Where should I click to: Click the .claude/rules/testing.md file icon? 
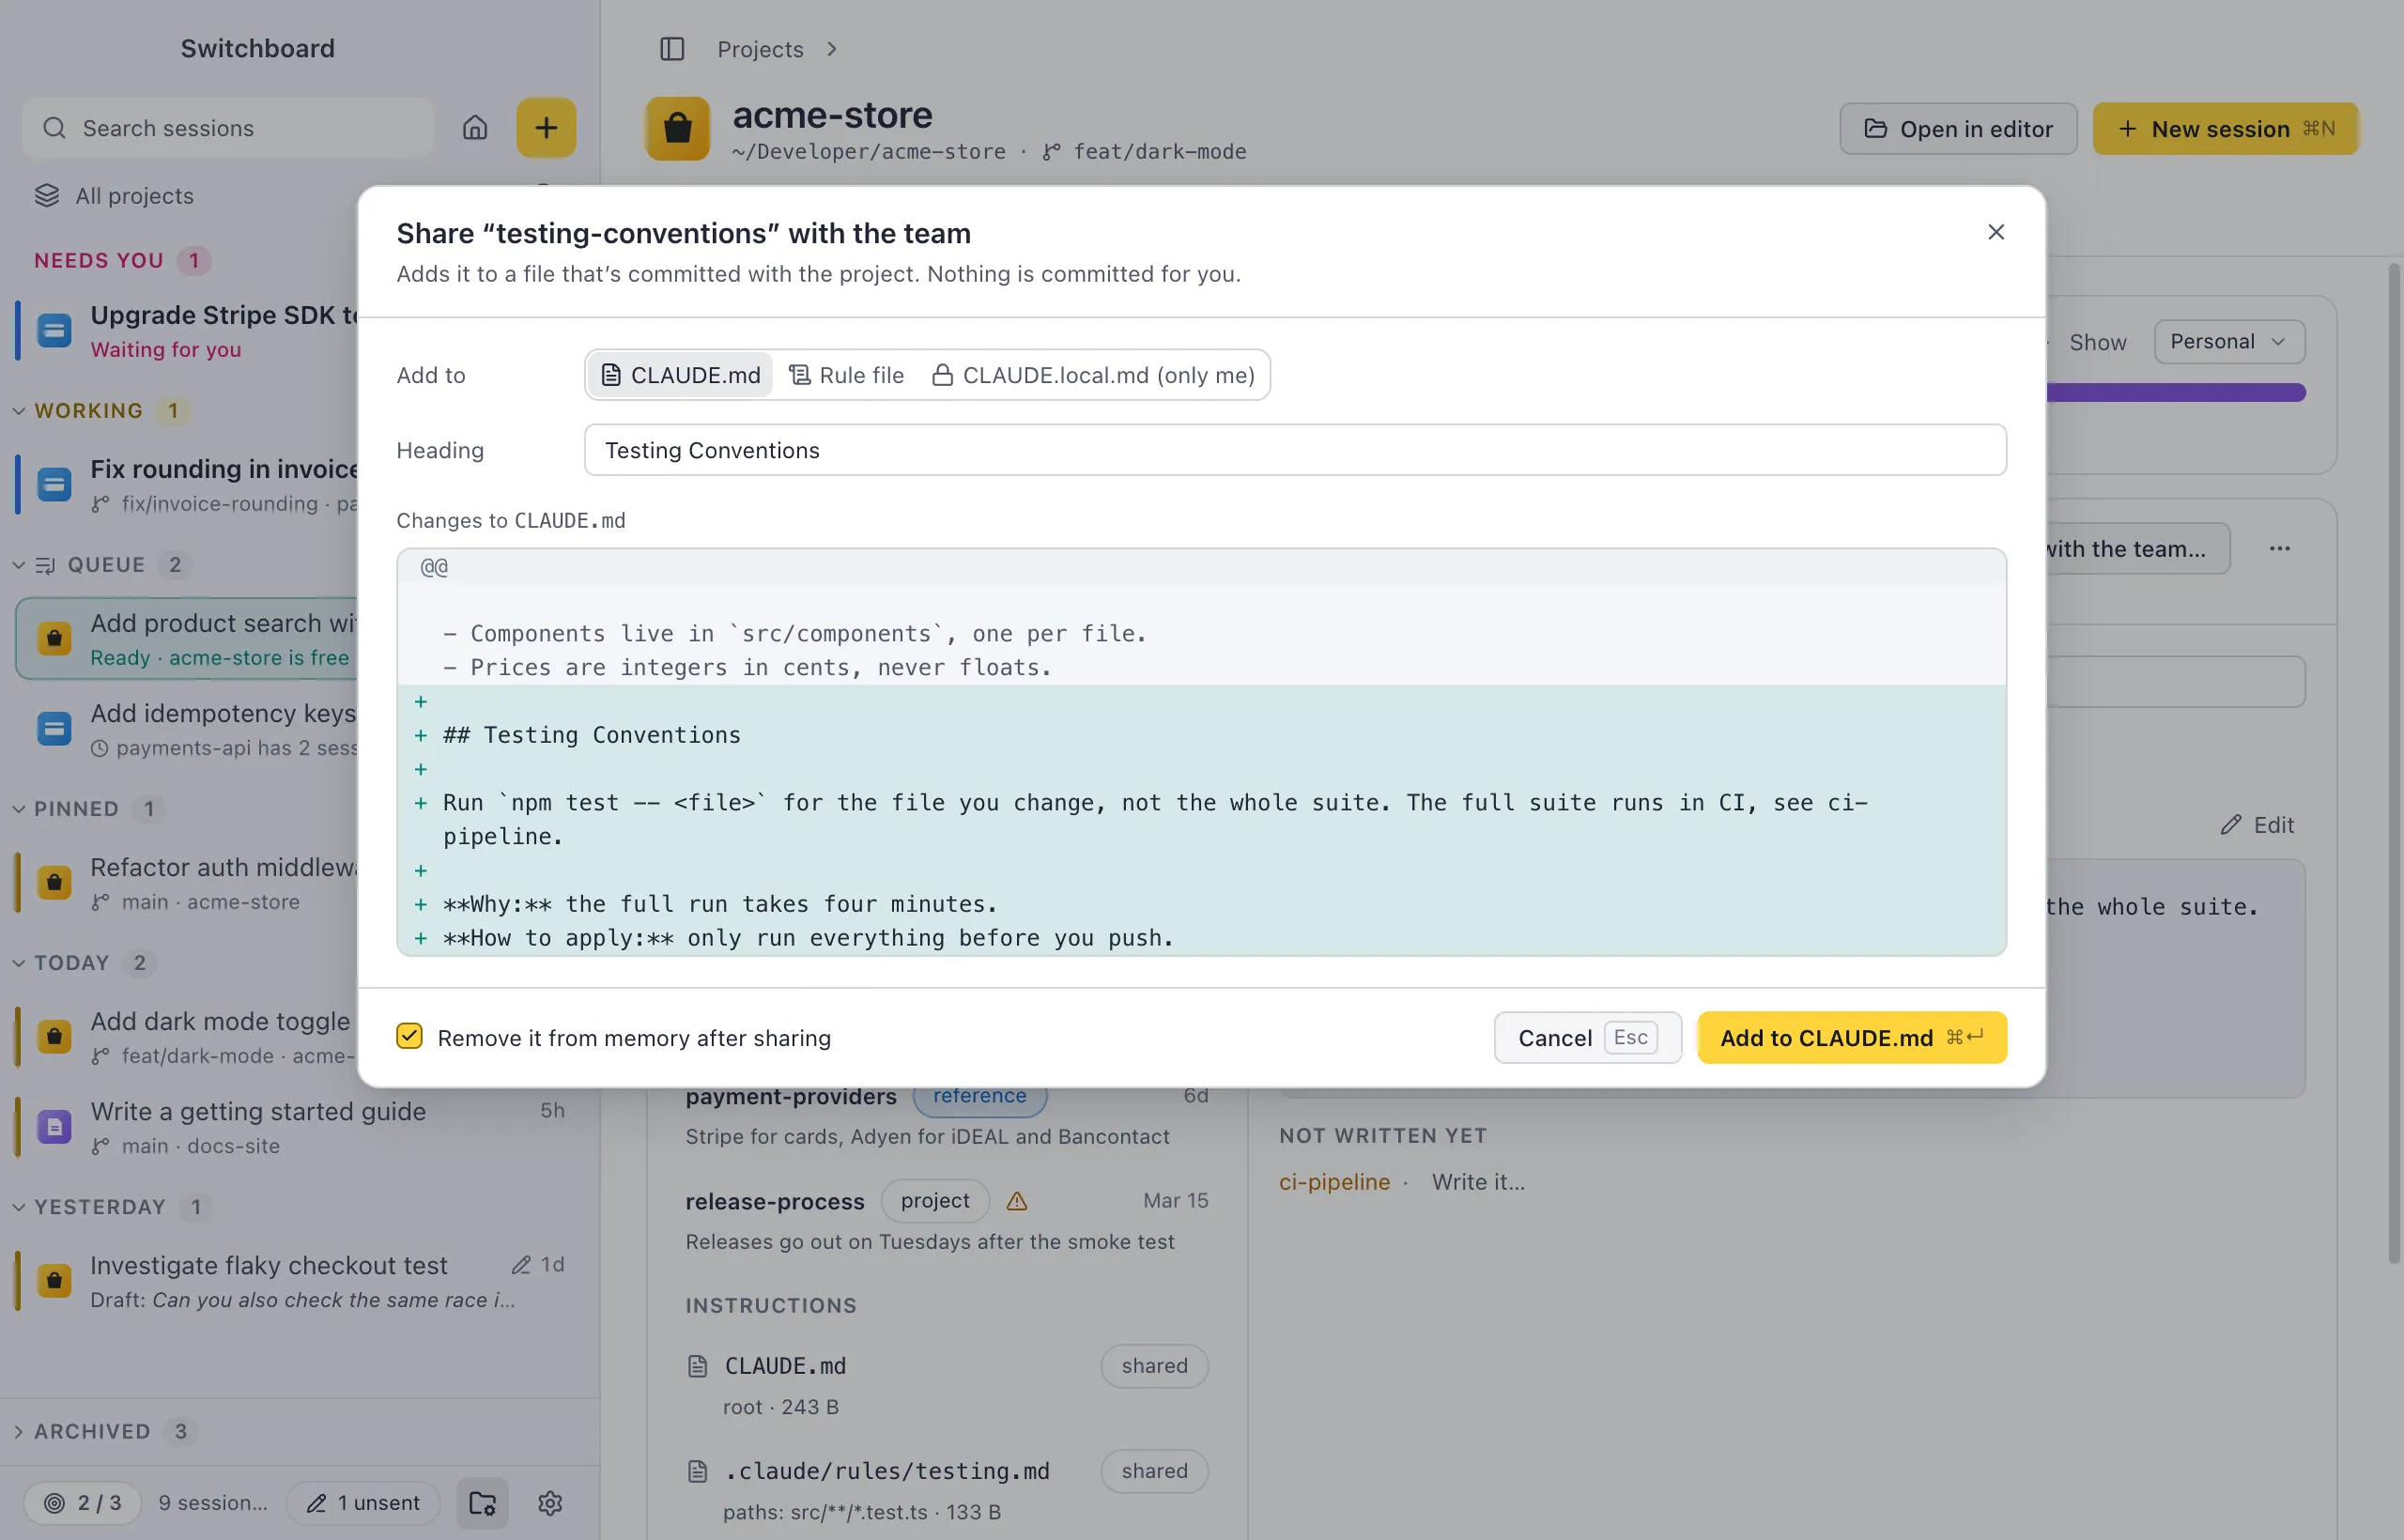698,1471
